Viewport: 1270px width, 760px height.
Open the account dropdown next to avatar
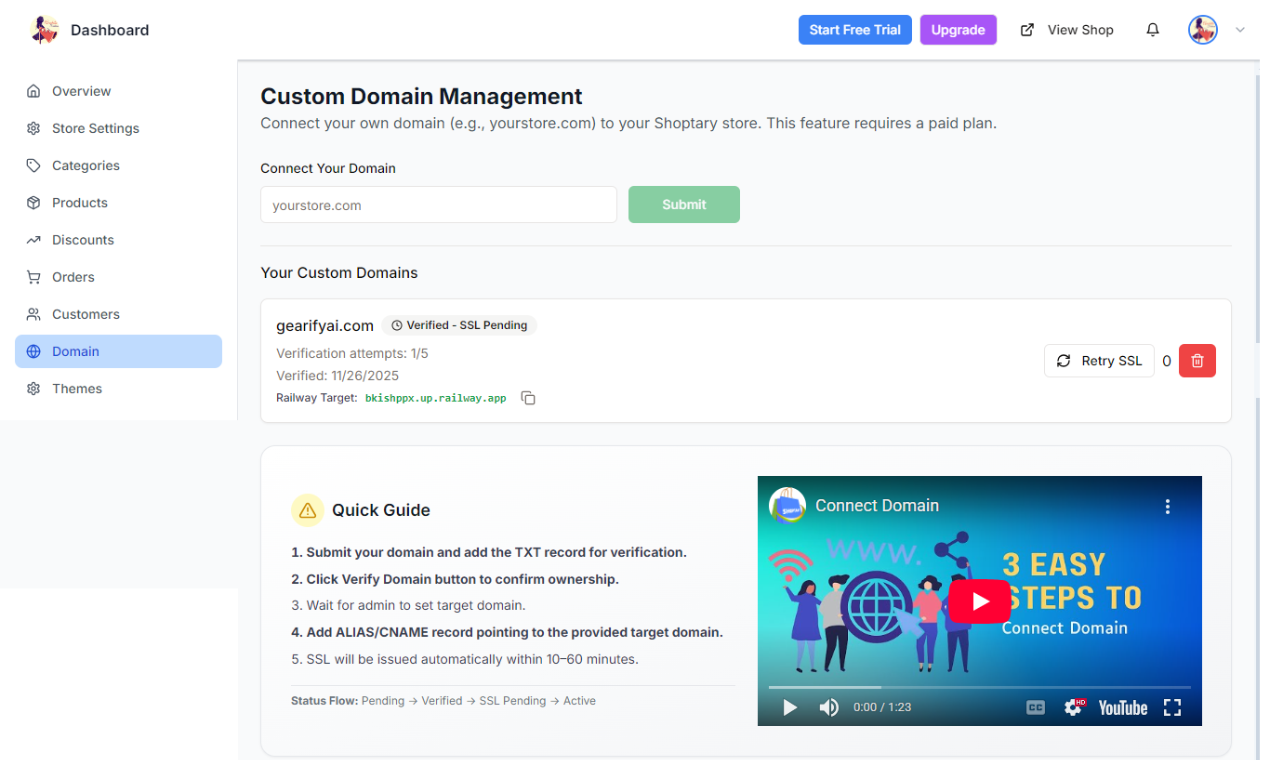point(1240,30)
